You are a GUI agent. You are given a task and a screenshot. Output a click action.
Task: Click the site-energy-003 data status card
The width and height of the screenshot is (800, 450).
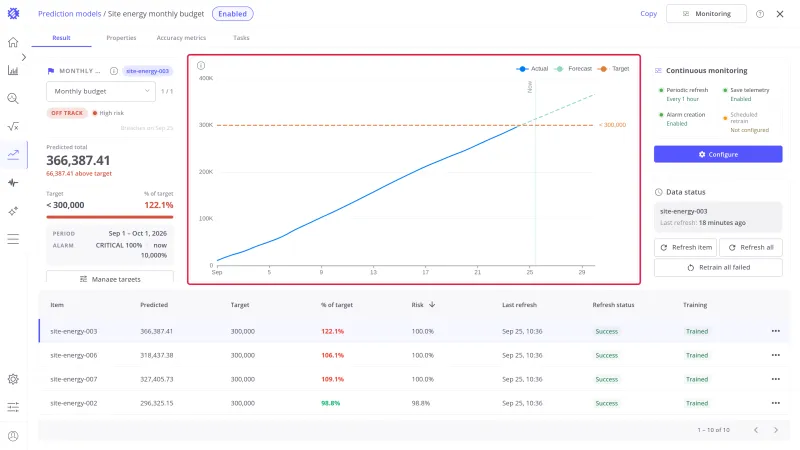pos(718,217)
